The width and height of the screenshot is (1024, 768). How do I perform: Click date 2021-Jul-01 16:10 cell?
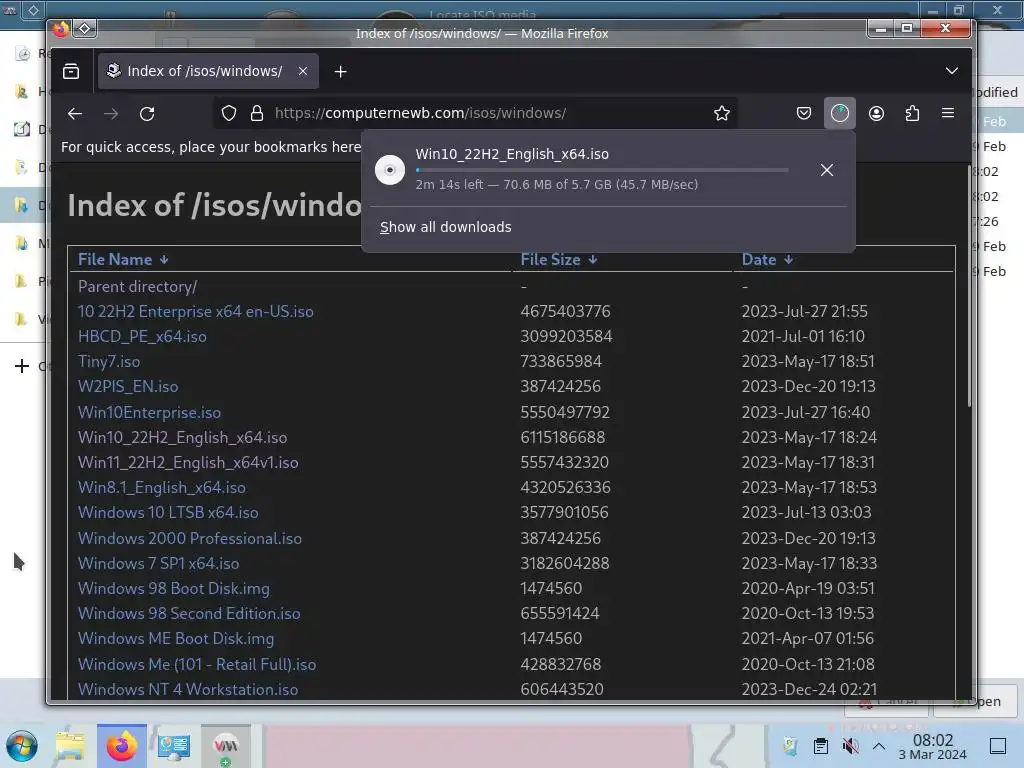pyautogui.click(x=803, y=336)
